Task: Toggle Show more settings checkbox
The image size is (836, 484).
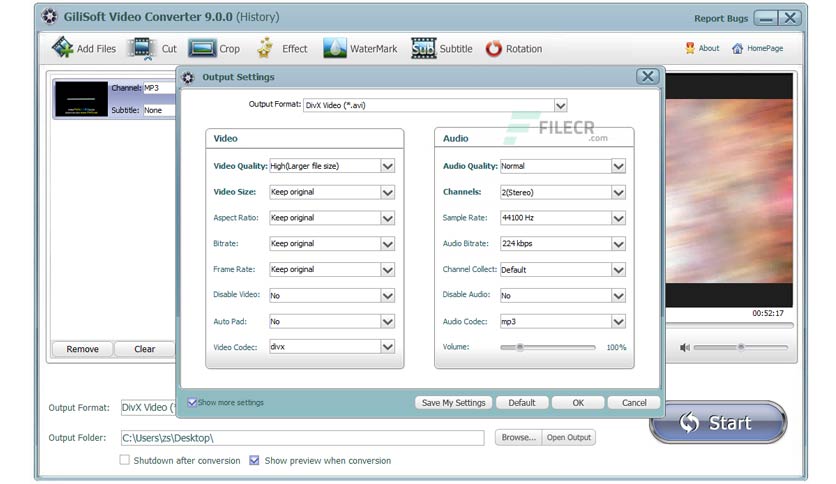Action: click(192, 402)
